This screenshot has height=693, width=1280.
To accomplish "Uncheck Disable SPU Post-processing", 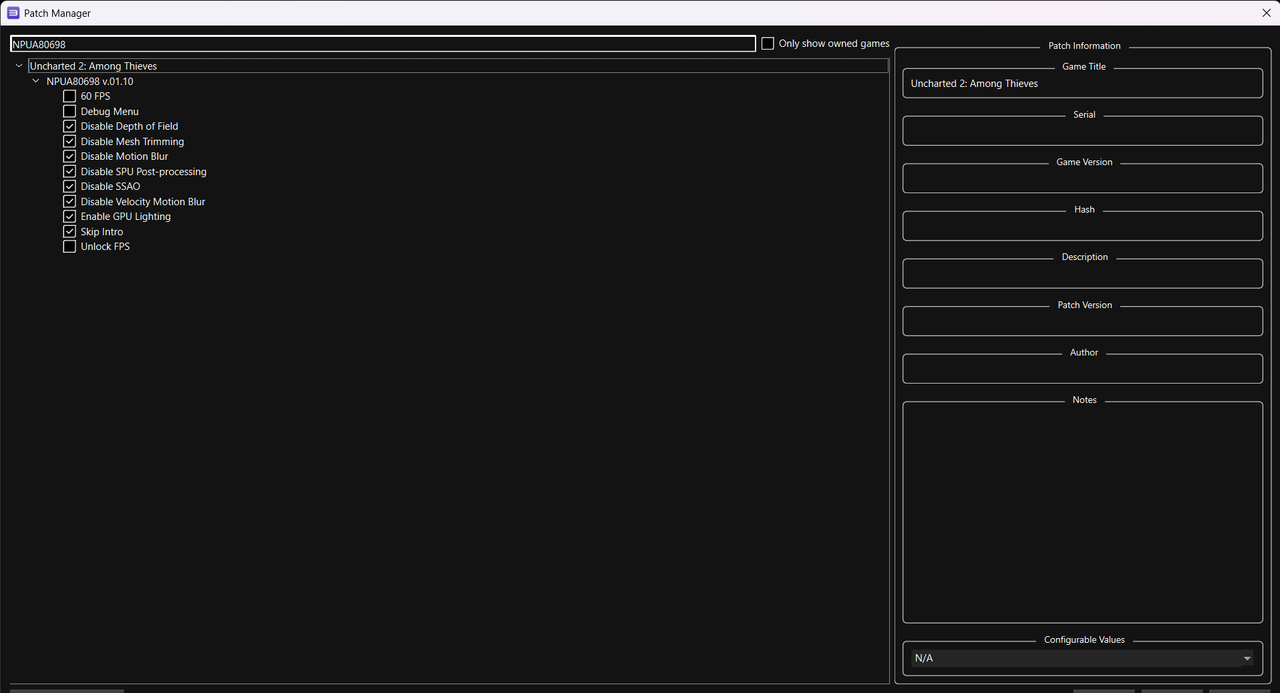I will pos(70,171).
